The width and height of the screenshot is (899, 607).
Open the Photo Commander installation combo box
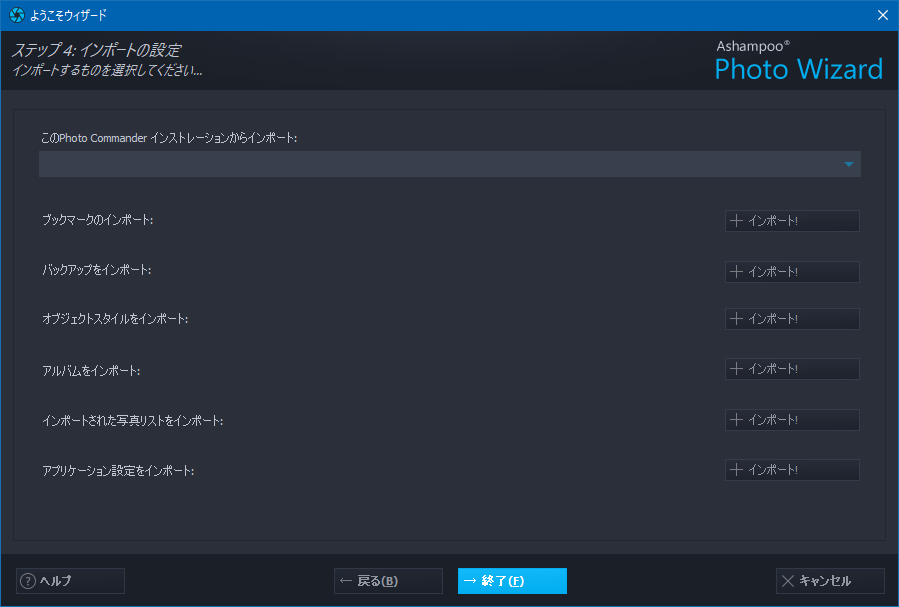pos(450,164)
